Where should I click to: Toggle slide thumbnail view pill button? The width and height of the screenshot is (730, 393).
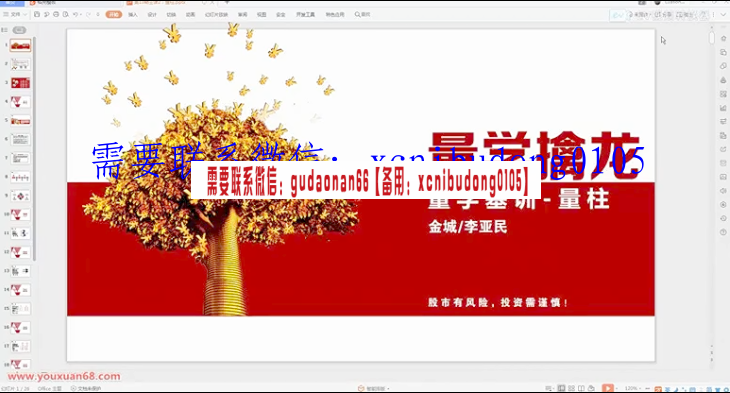[x=20, y=30]
